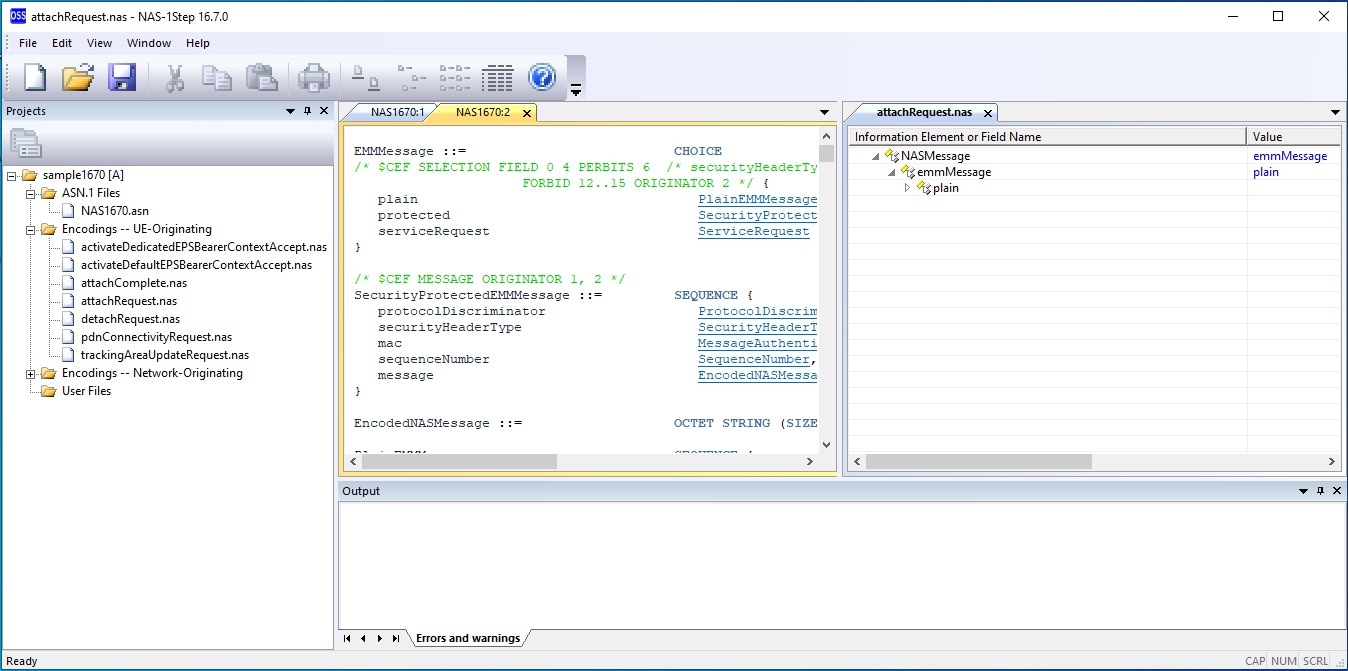Viewport: 1348px width, 671px height.
Task: Open a file using the folder icon
Action: click(78, 77)
